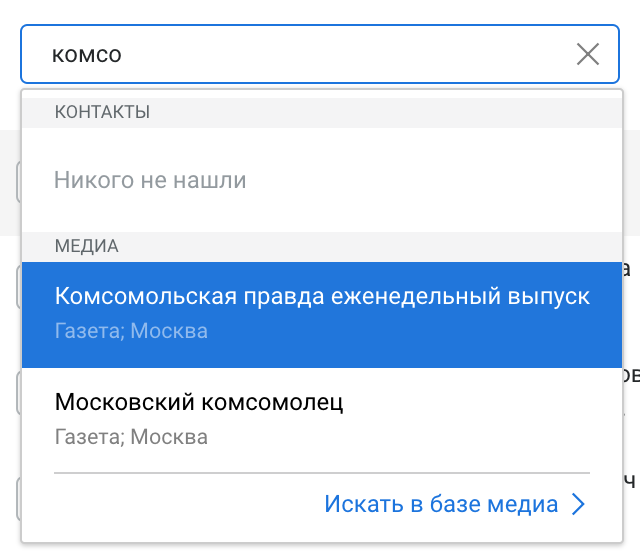Focus the search box containing комсо
Image resolution: width=640 pixels, height=560 pixels.
(x=300, y=55)
